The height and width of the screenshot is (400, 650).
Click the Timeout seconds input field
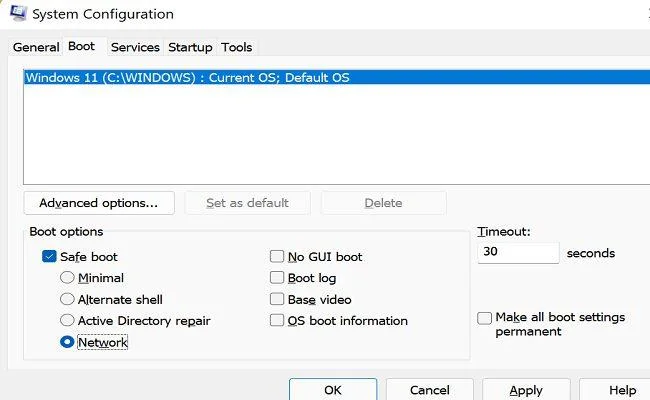518,252
